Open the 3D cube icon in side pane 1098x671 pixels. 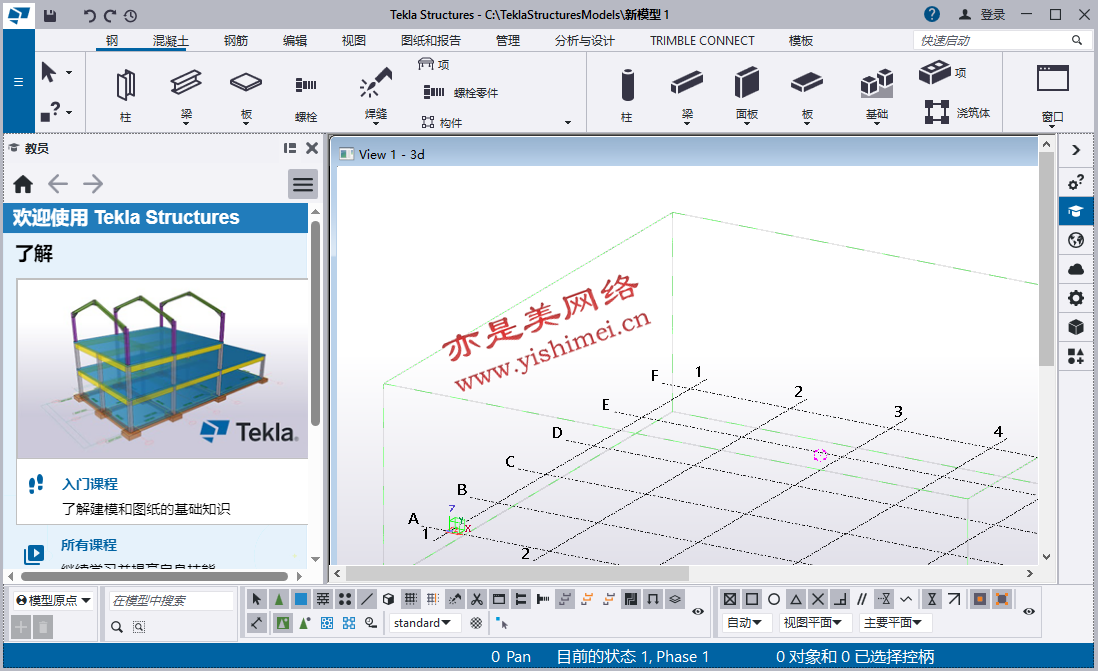tap(1076, 327)
